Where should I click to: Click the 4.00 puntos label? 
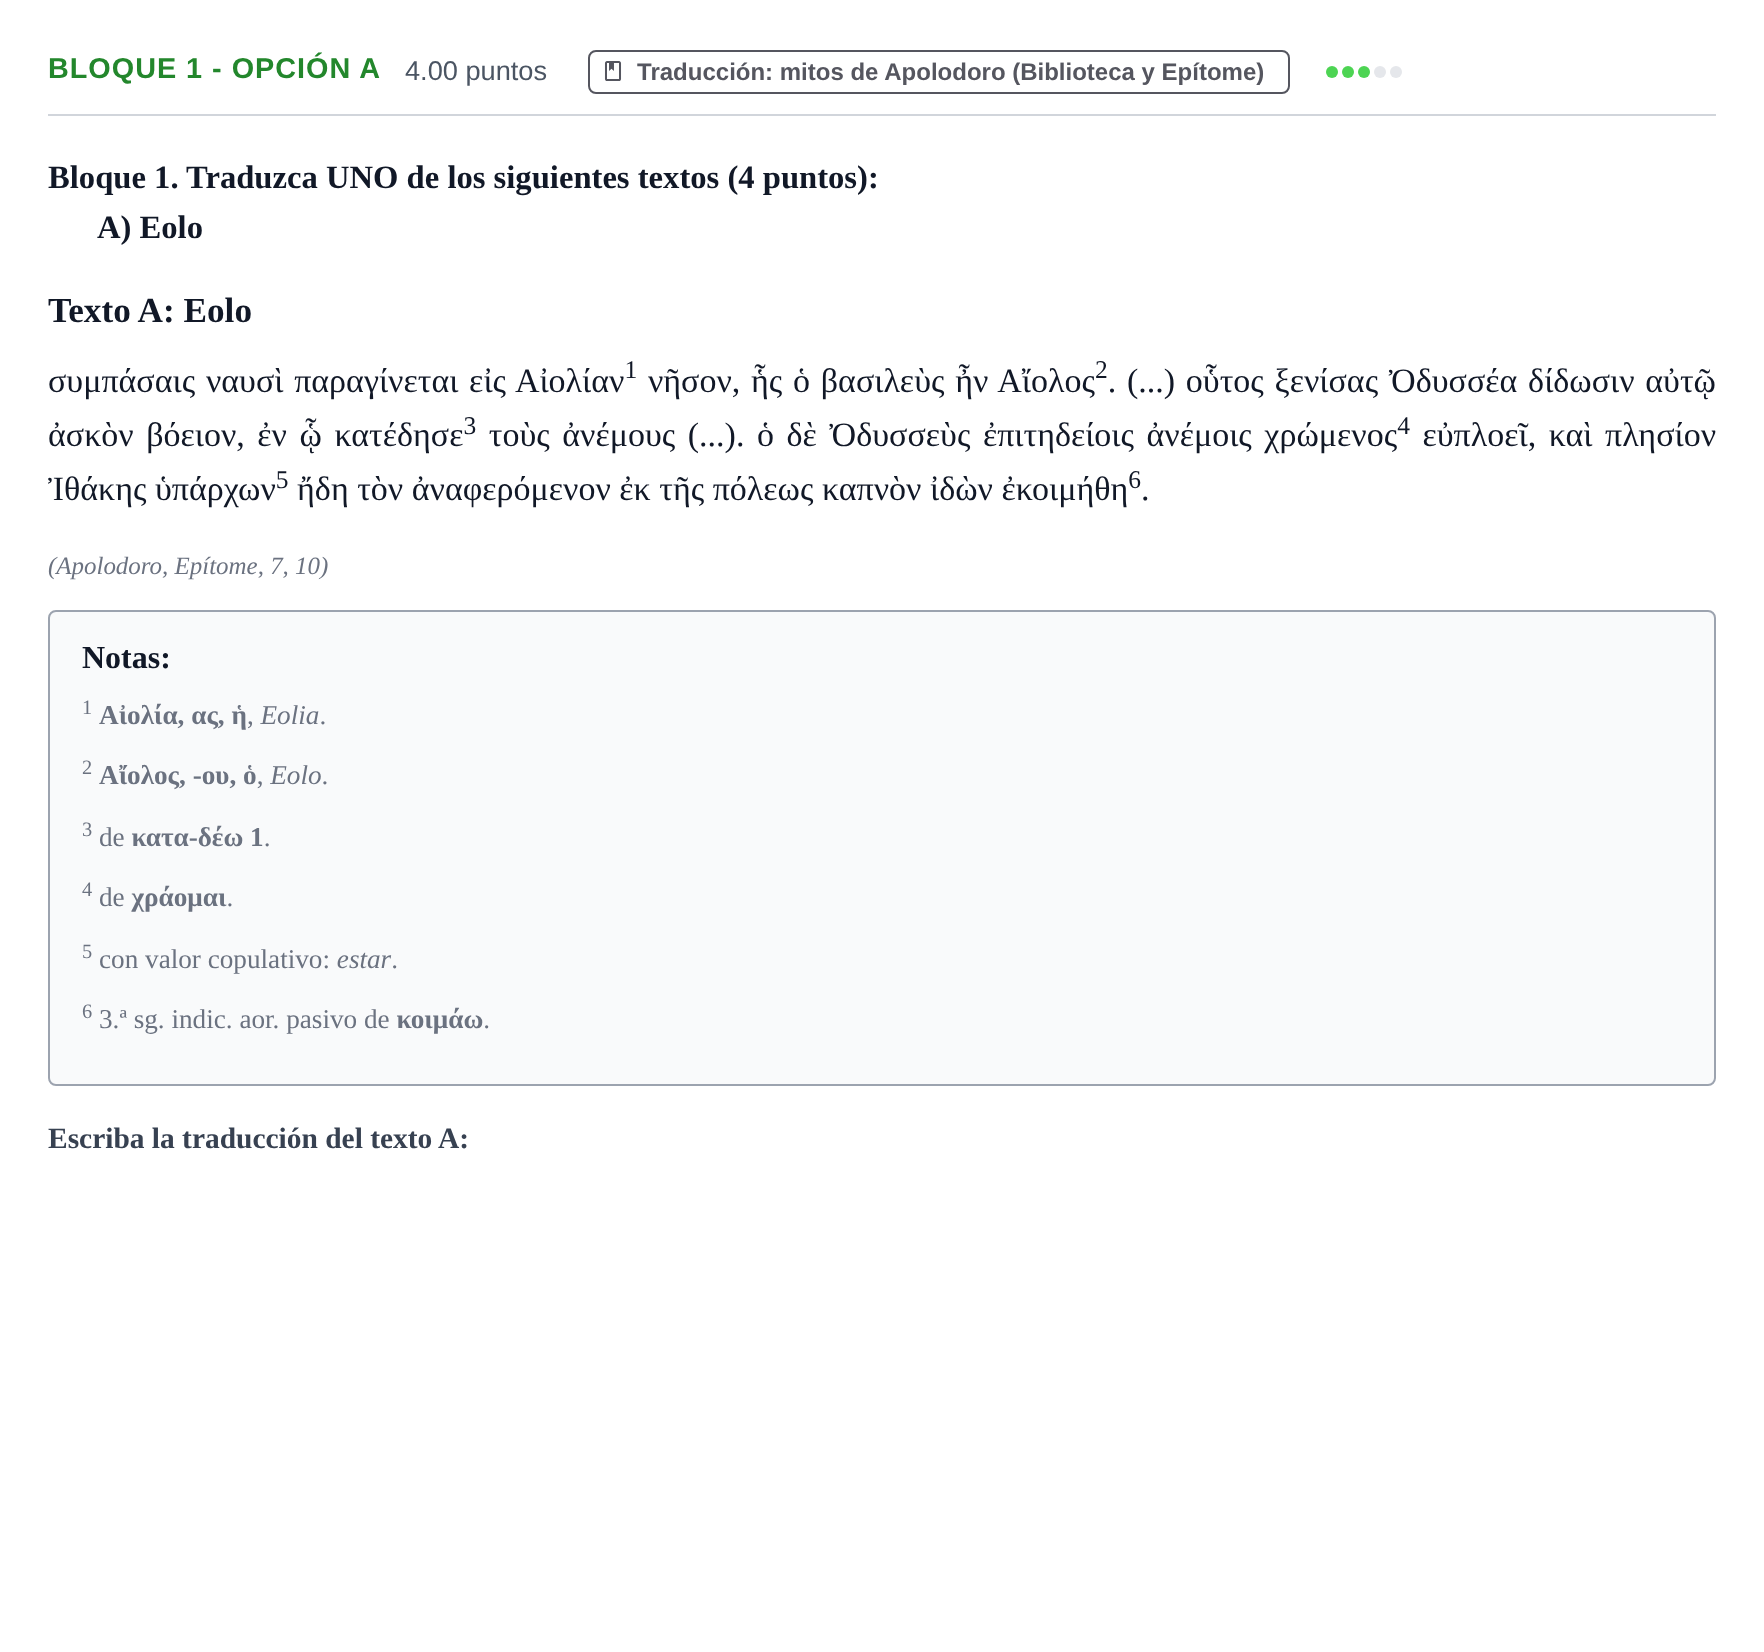476,71
